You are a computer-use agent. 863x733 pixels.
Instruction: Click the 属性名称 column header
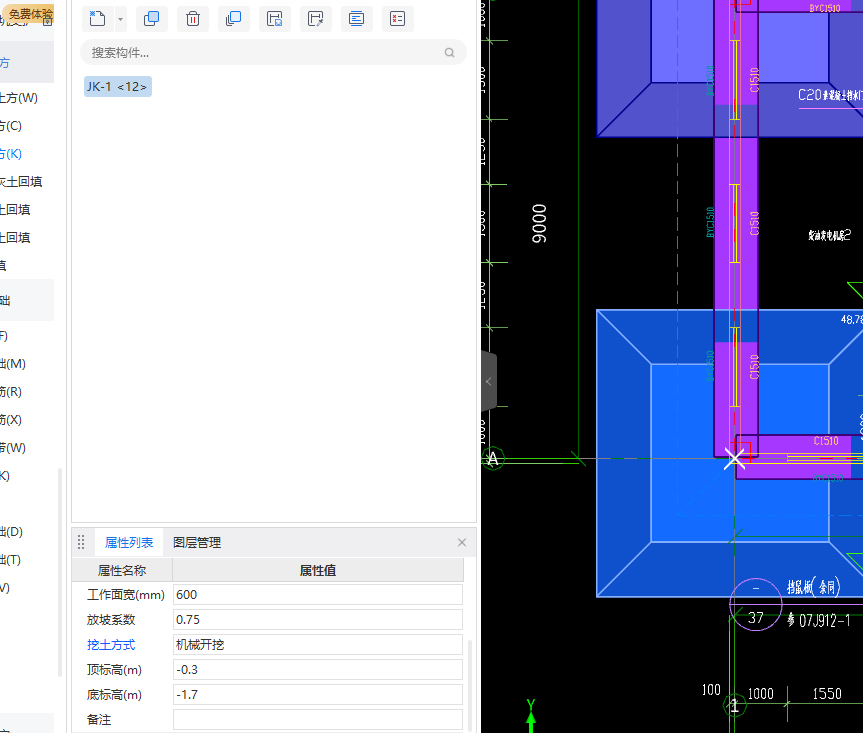(x=122, y=571)
